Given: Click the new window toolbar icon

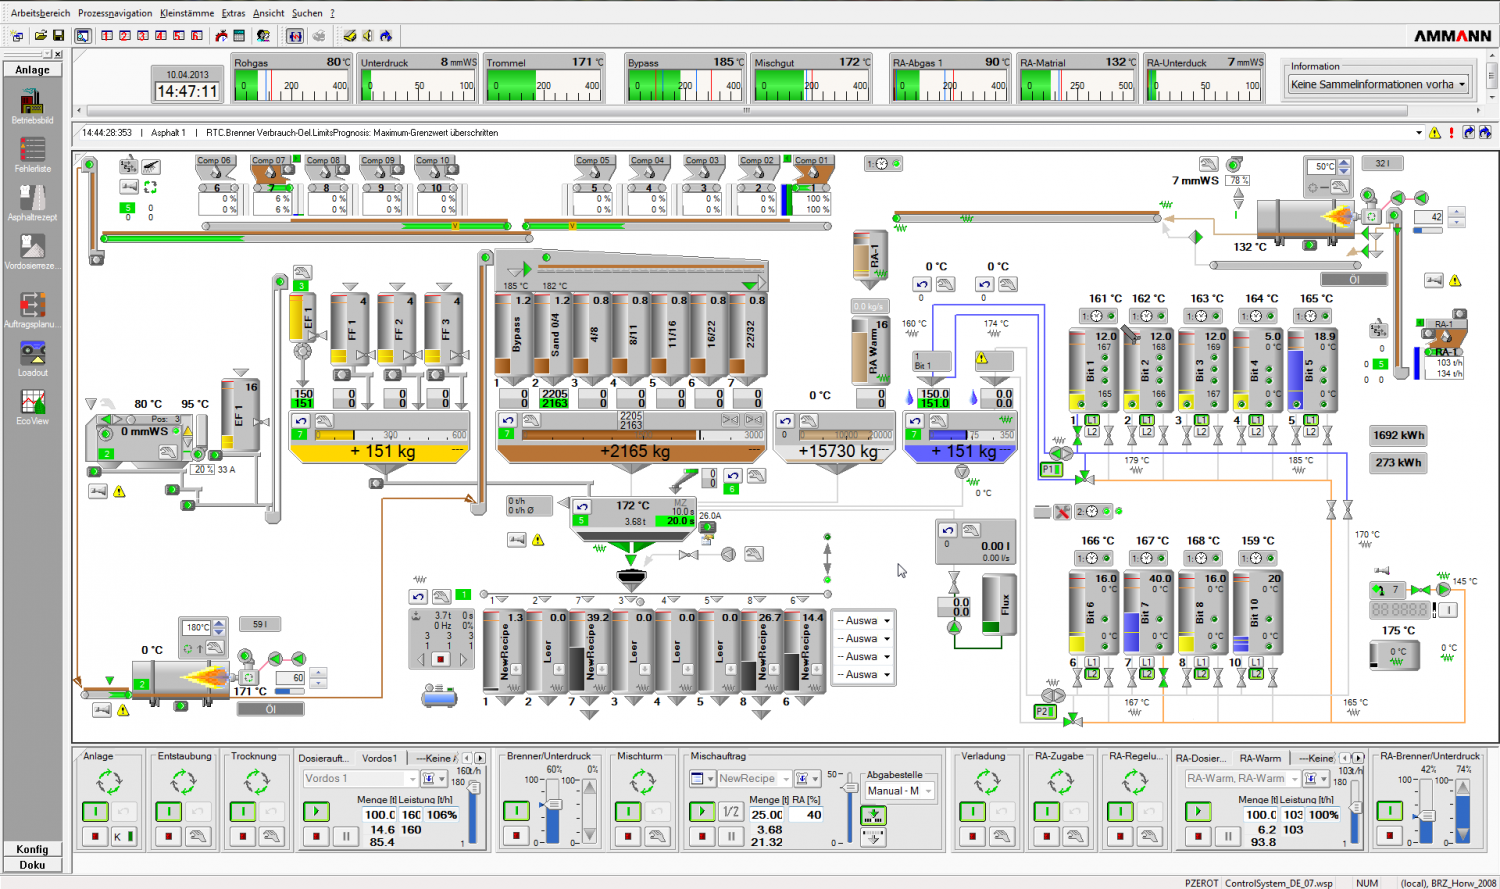Looking at the screenshot, I should [17, 36].
